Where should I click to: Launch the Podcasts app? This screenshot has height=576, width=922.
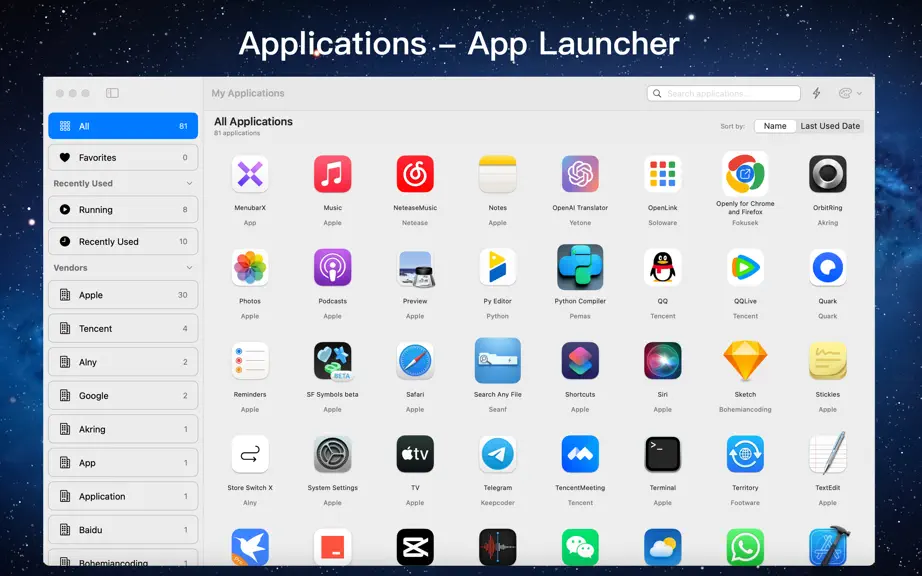332,267
